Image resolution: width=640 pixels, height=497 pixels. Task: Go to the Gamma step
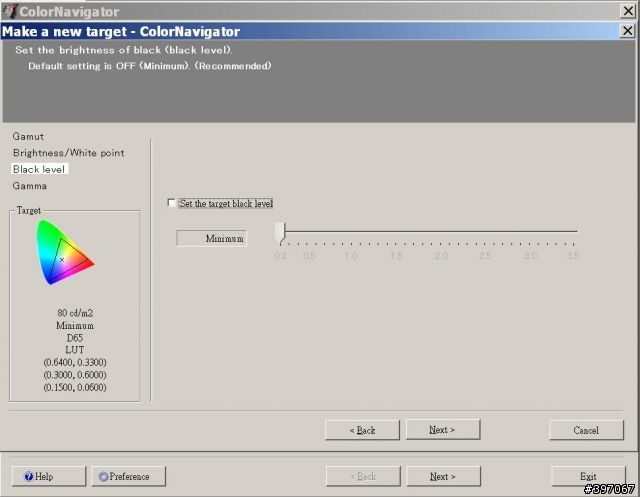click(x=29, y=186)
